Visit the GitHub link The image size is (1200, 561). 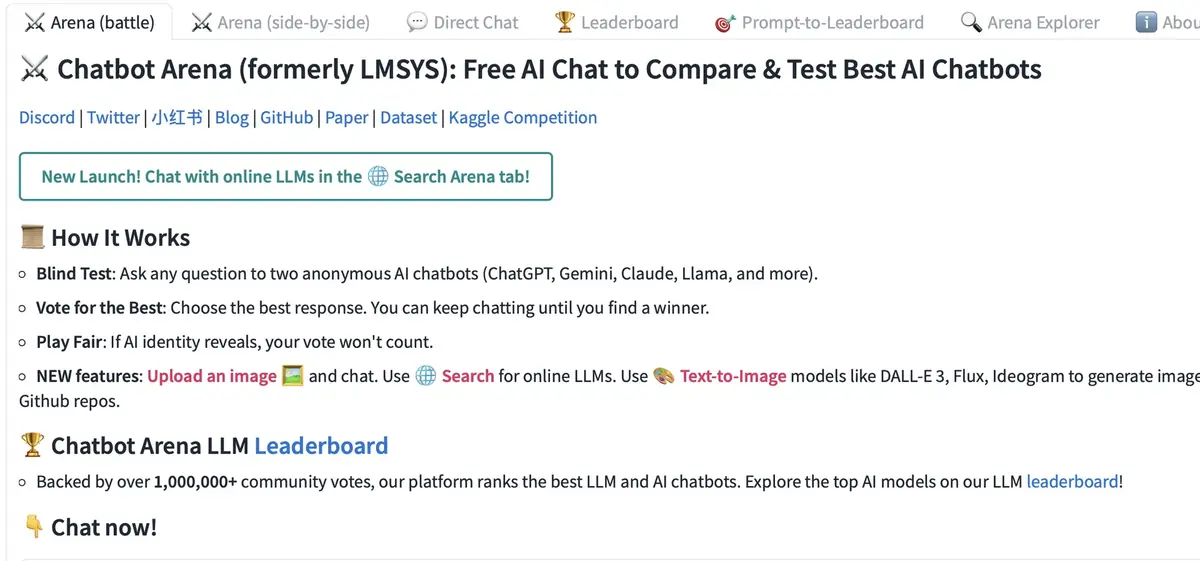(x=287, y=118)
